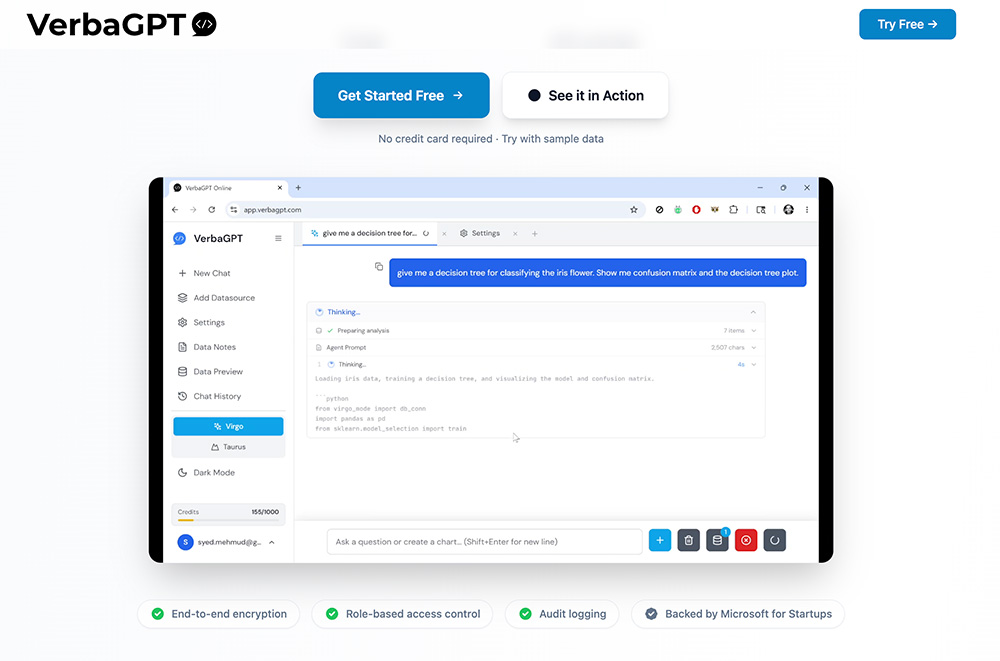
Task: Click the database icon with badge
Action: click(717, 540)
